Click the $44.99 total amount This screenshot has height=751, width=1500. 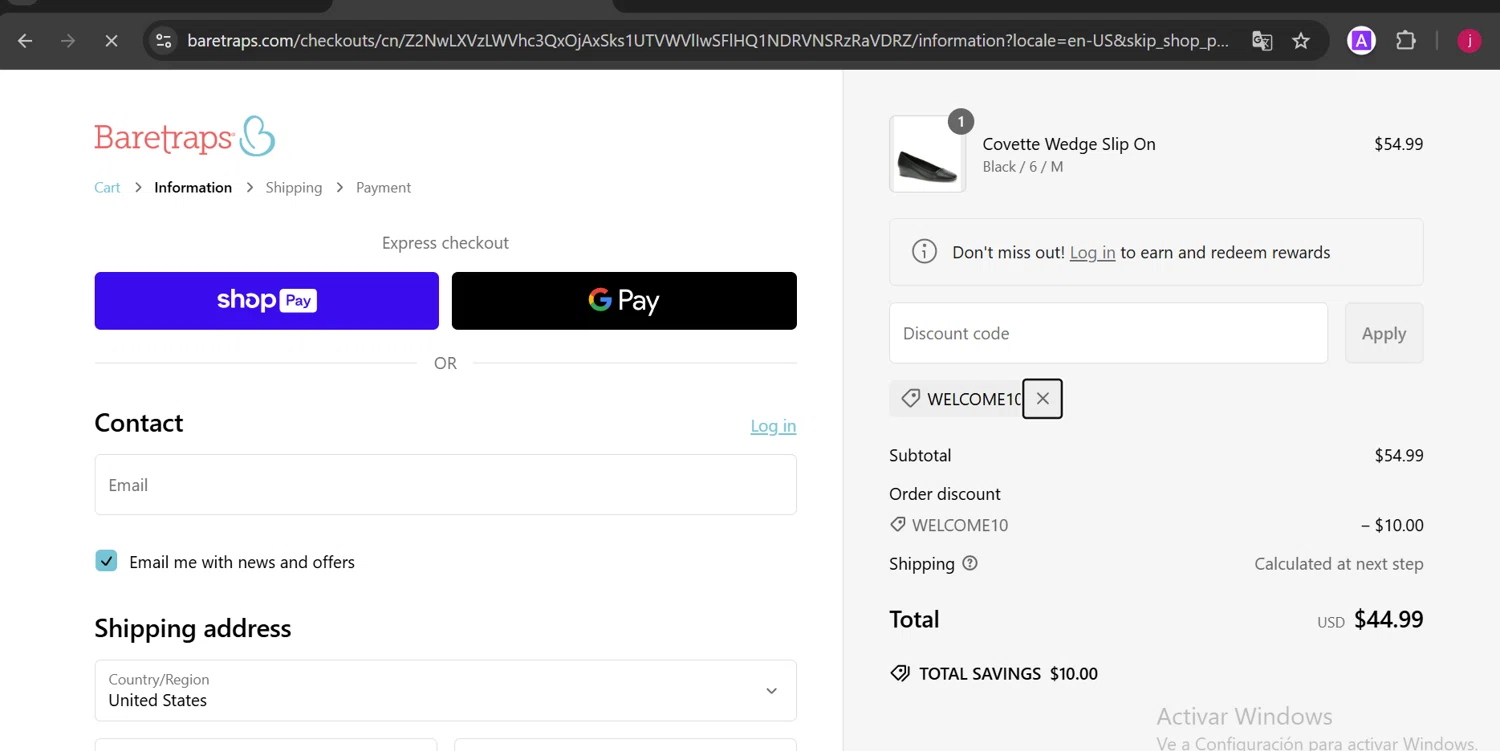point(1388,619)
